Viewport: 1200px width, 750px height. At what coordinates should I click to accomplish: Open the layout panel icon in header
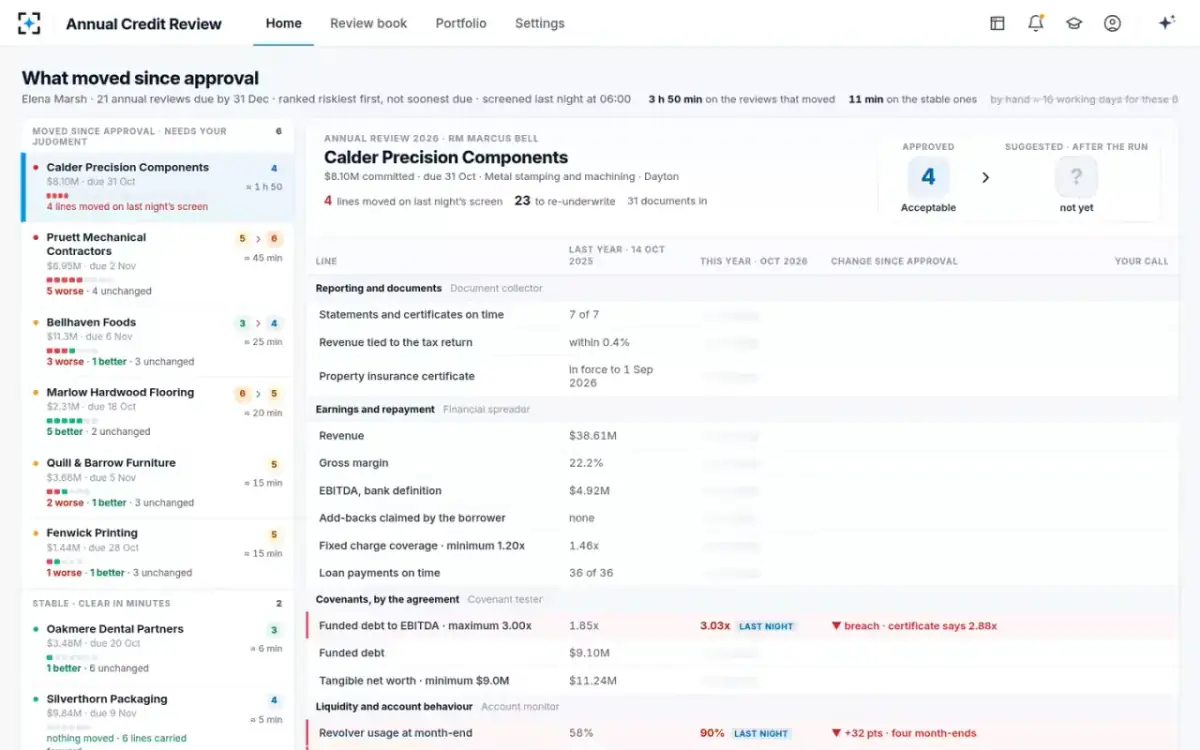(997, 23)
